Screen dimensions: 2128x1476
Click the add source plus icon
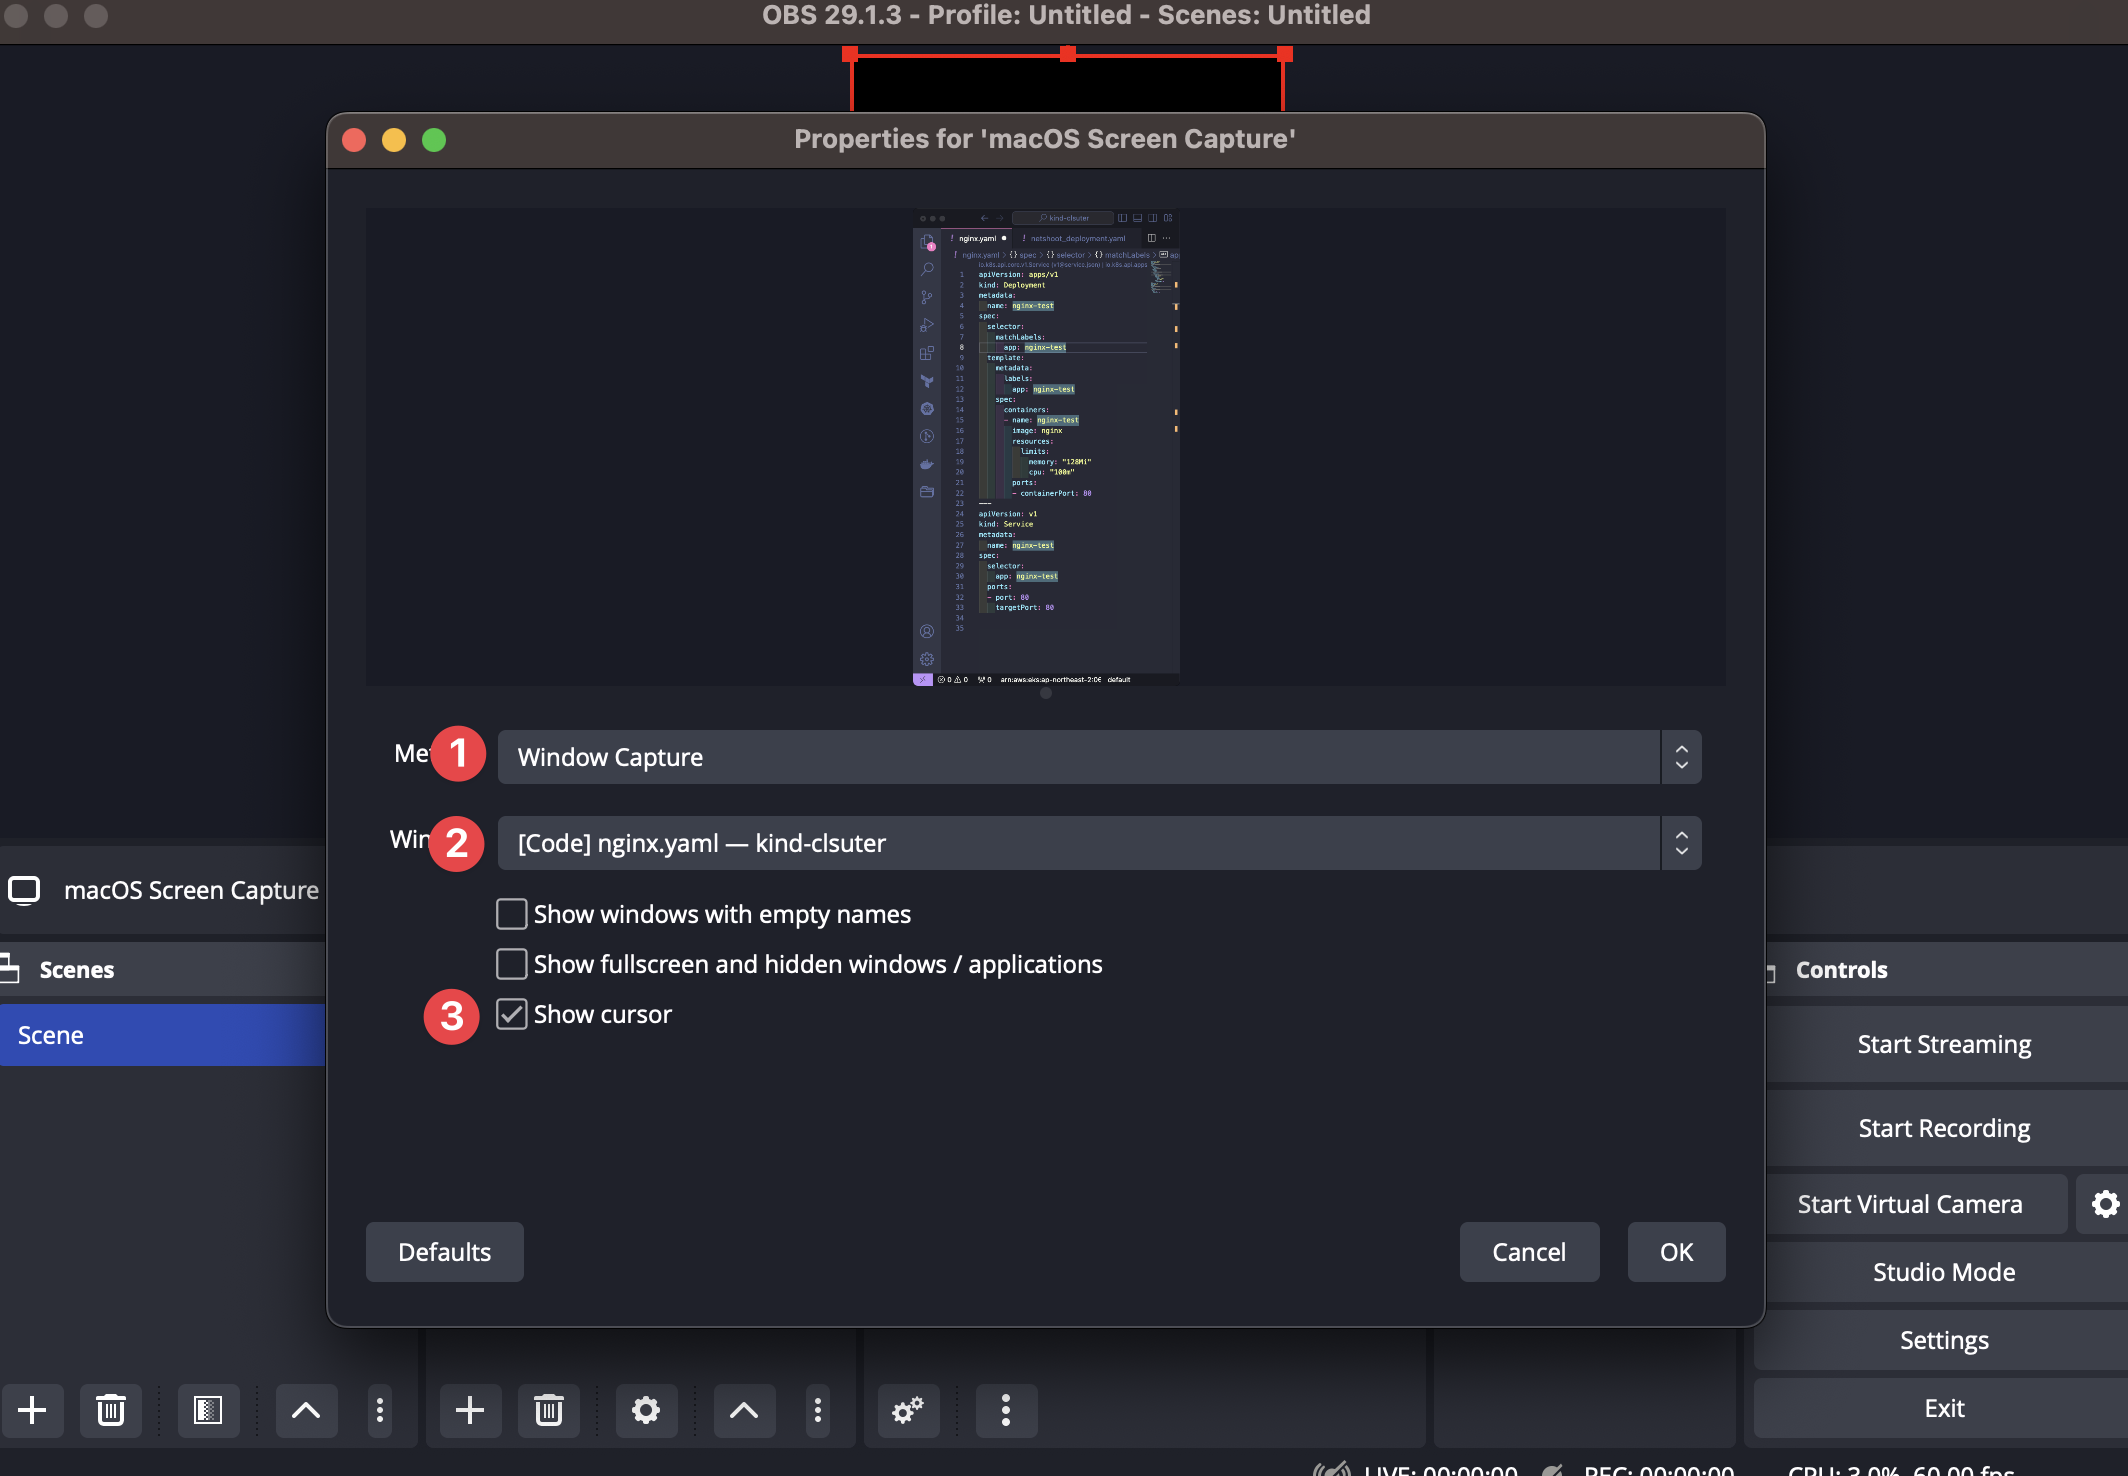[x=470, y=1410]
